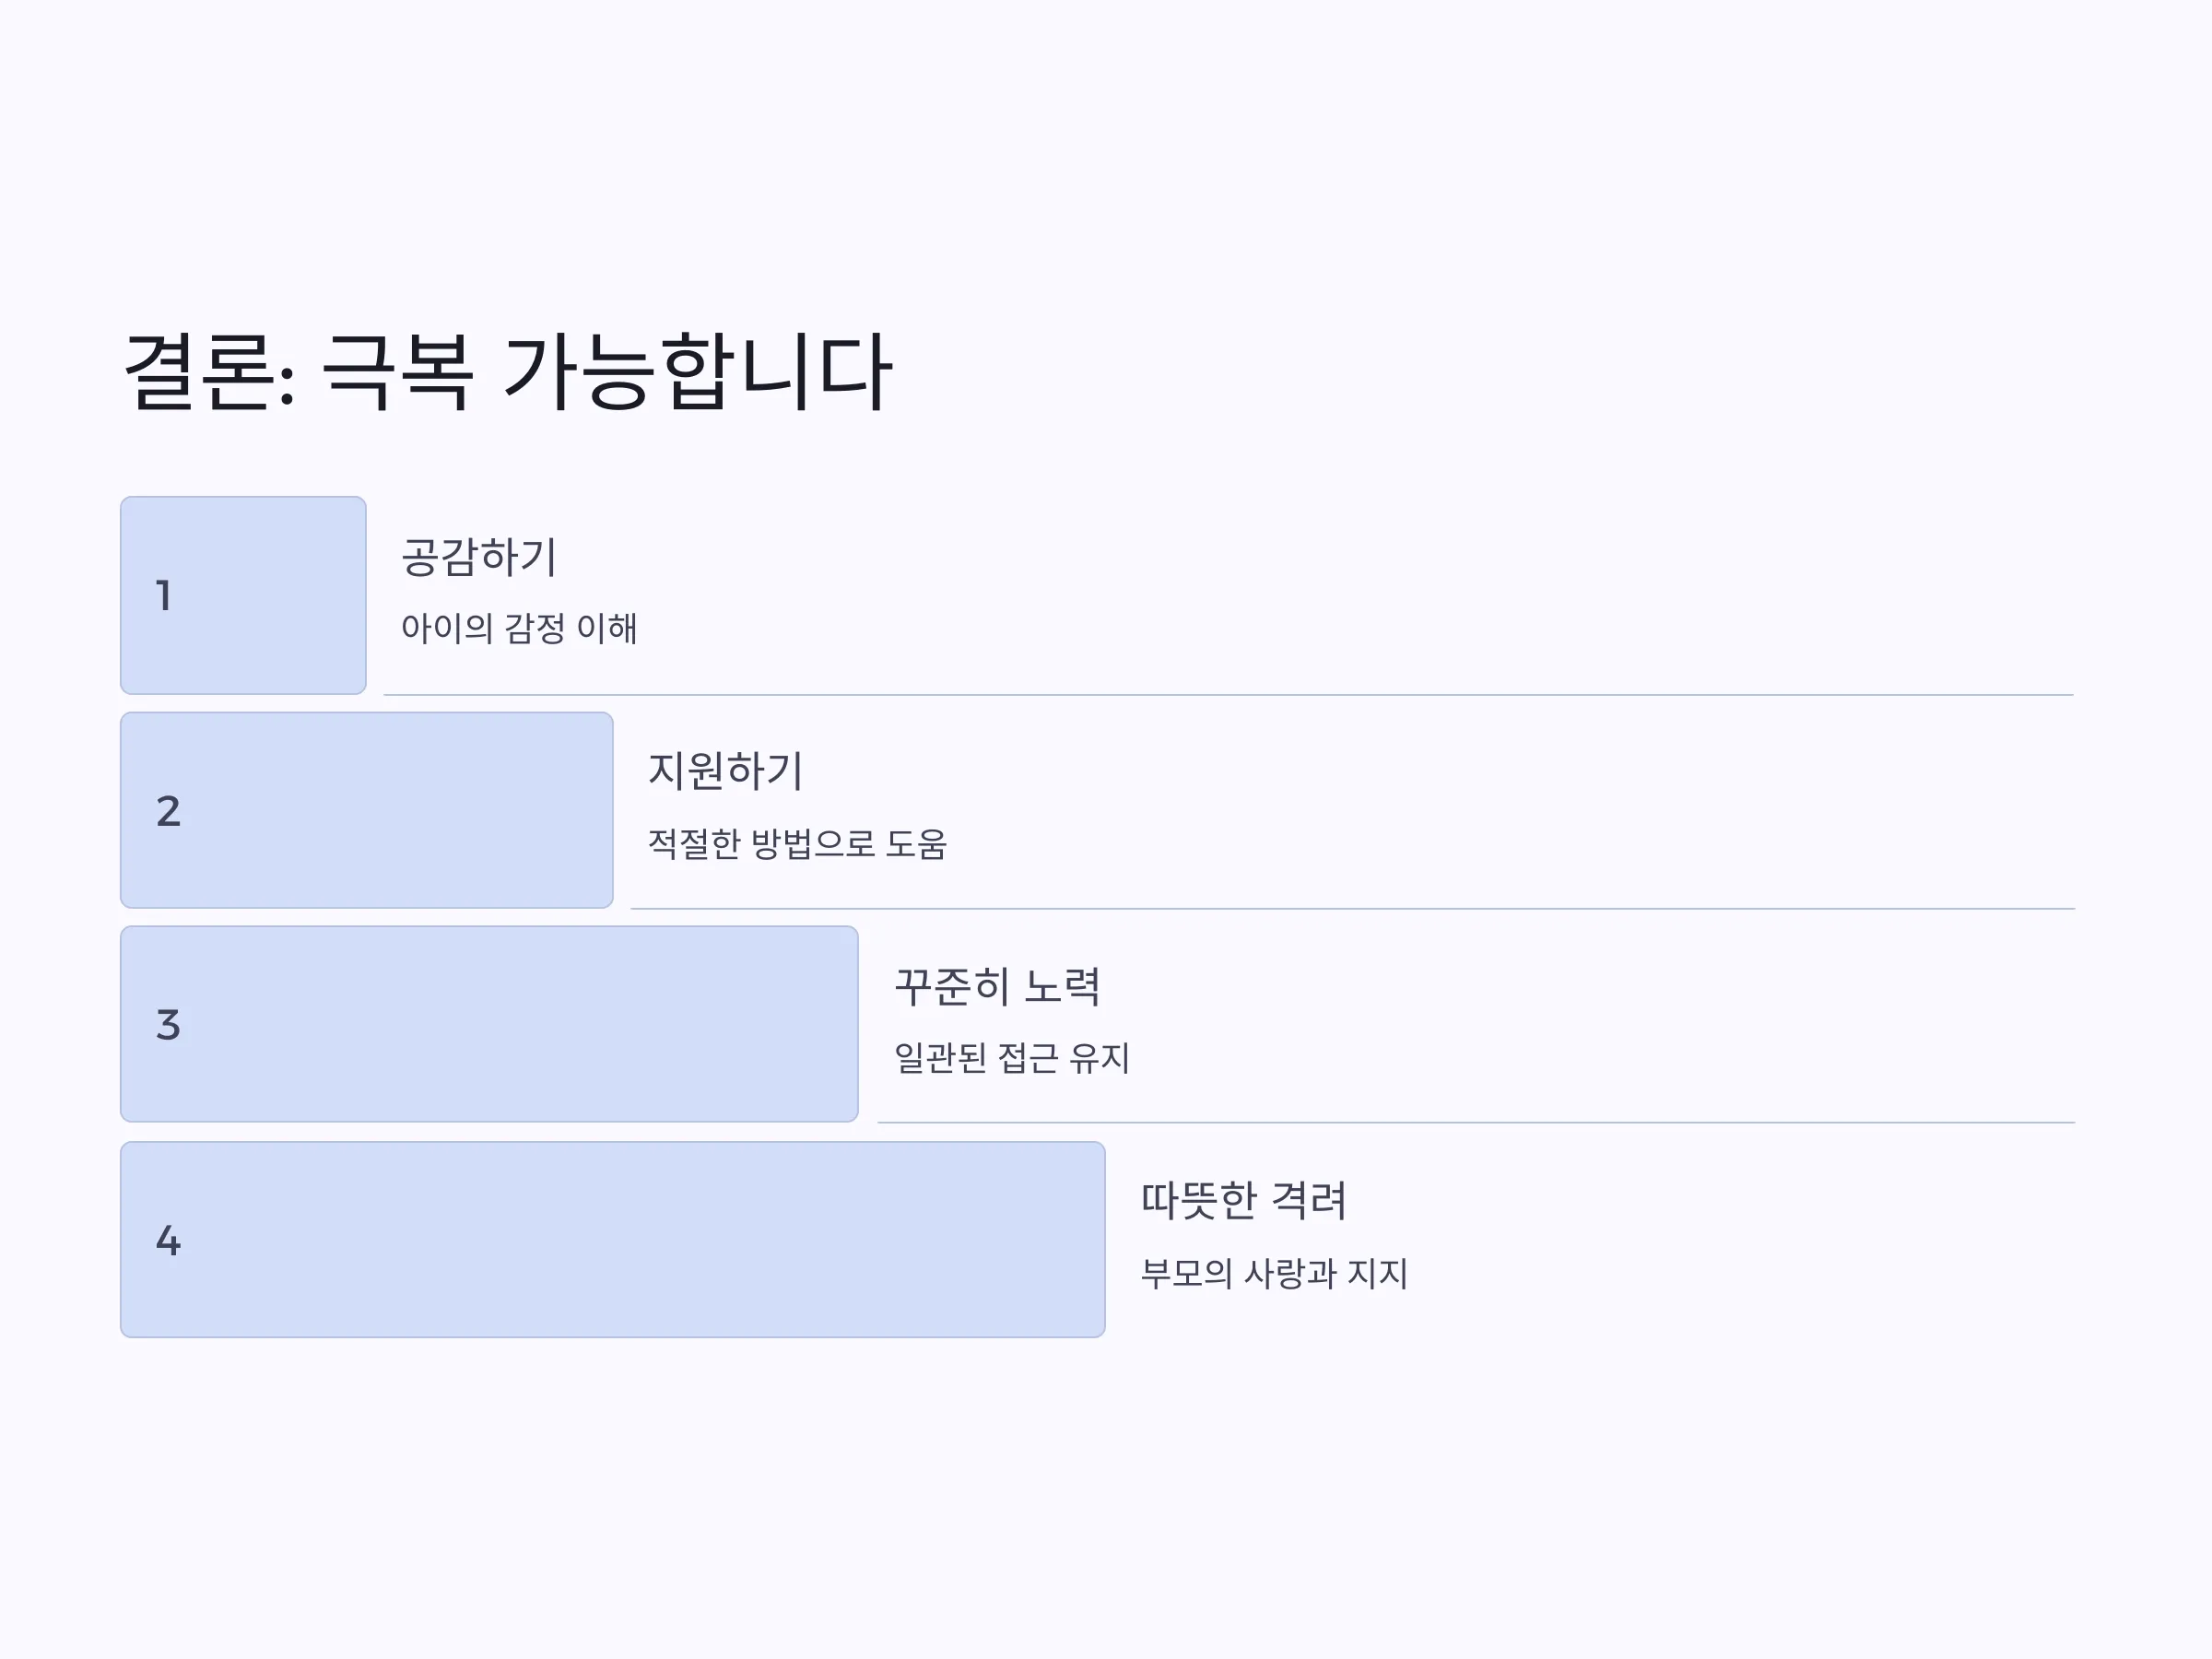
Task: Click the 따뜻한 격려 heading
Action: click(1244, 1201)
